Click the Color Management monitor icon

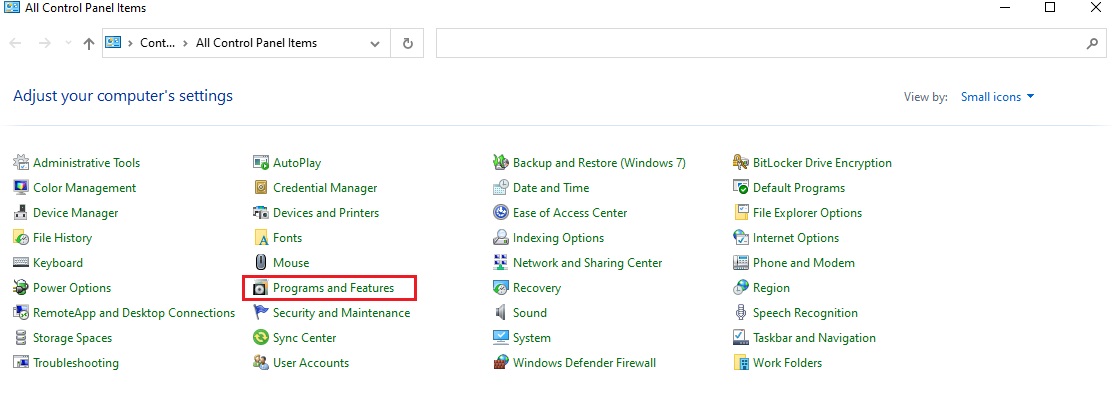pos(21,188)
